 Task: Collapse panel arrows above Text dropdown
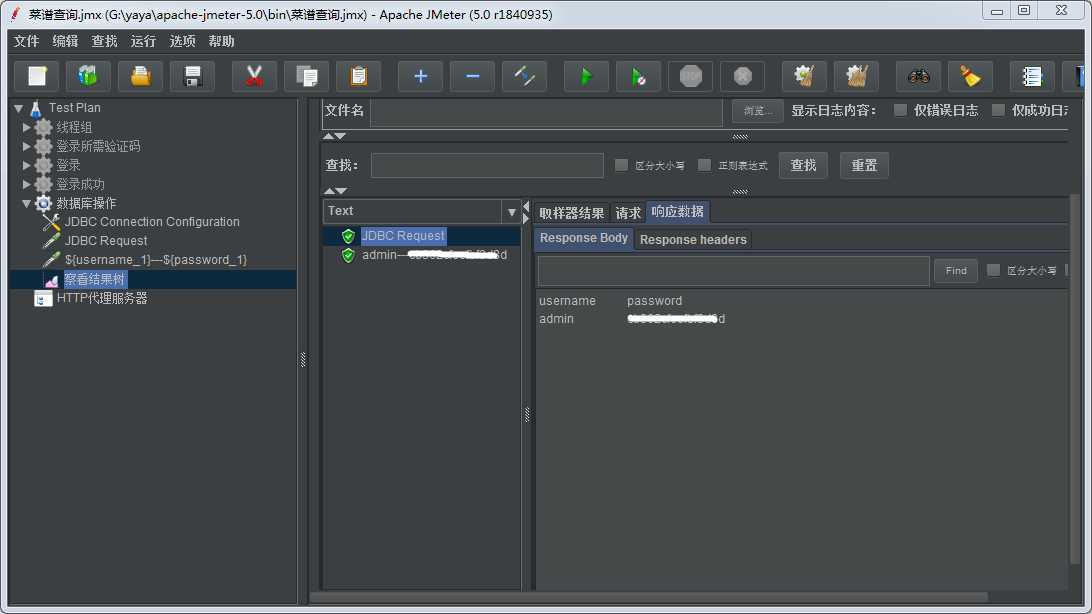(335, 190)
